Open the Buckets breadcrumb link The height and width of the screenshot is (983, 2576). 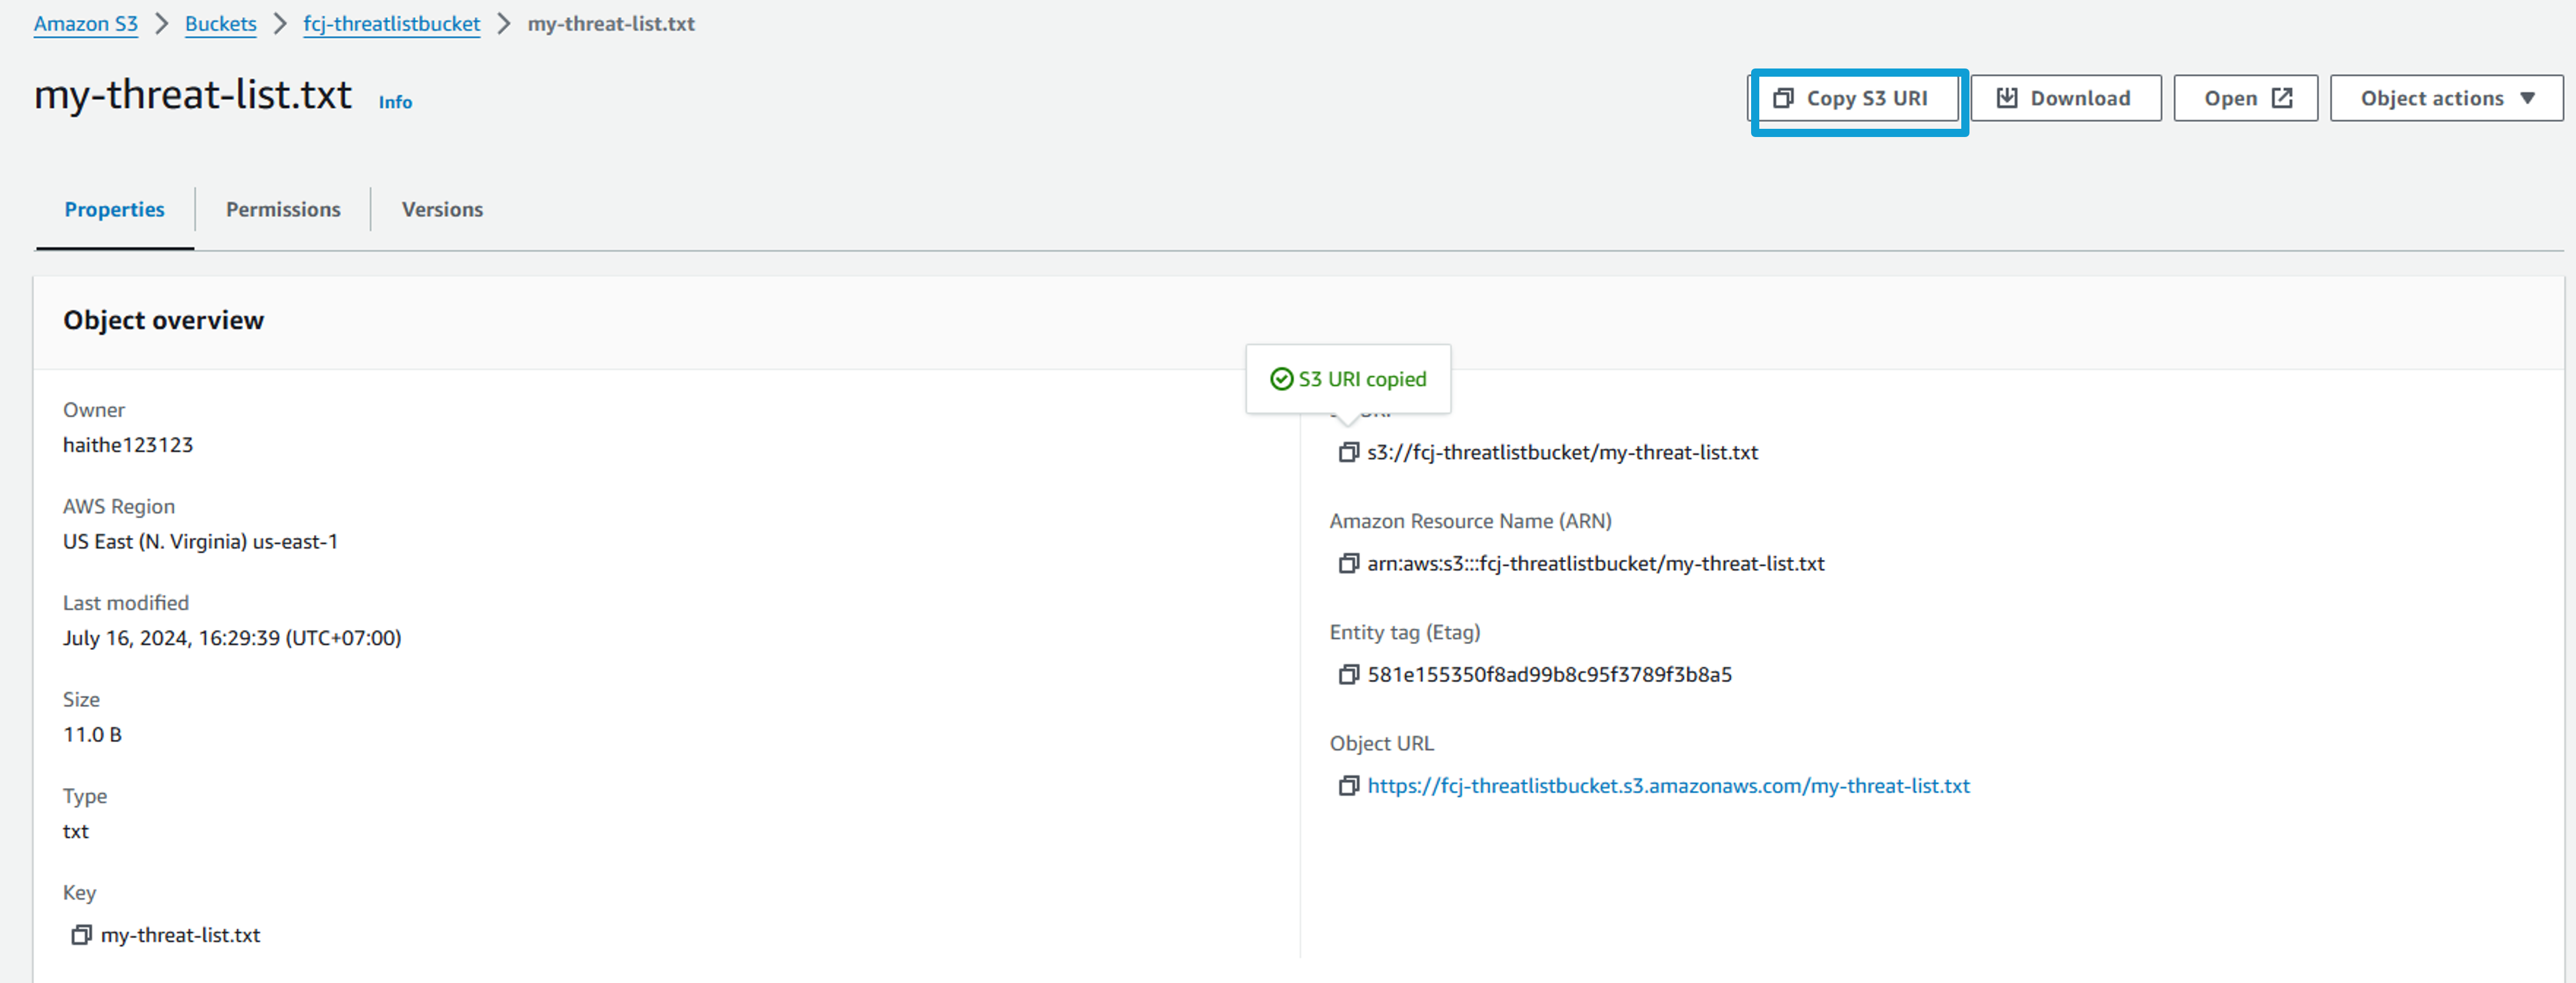point(221,24)
